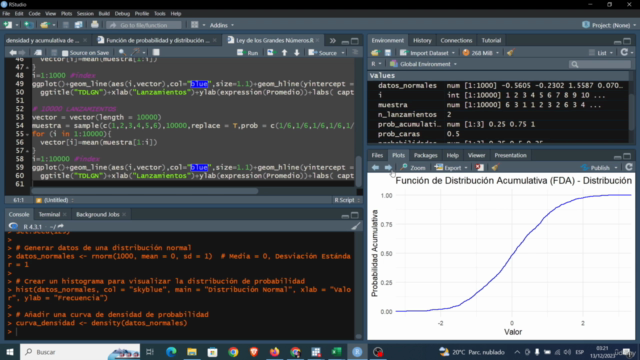Select the datos_normales variable row
This screenshot has height=360, width=640.
click(498, 85)
